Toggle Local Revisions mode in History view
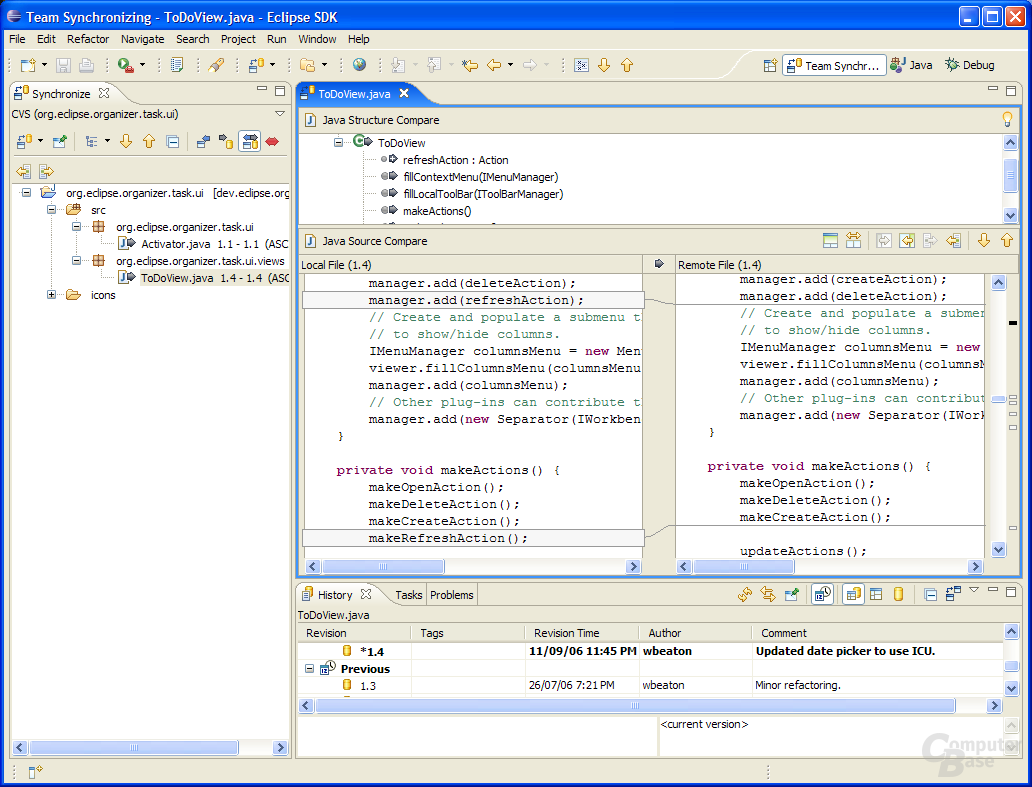1032x787 pixels. (x=876, y=595)
